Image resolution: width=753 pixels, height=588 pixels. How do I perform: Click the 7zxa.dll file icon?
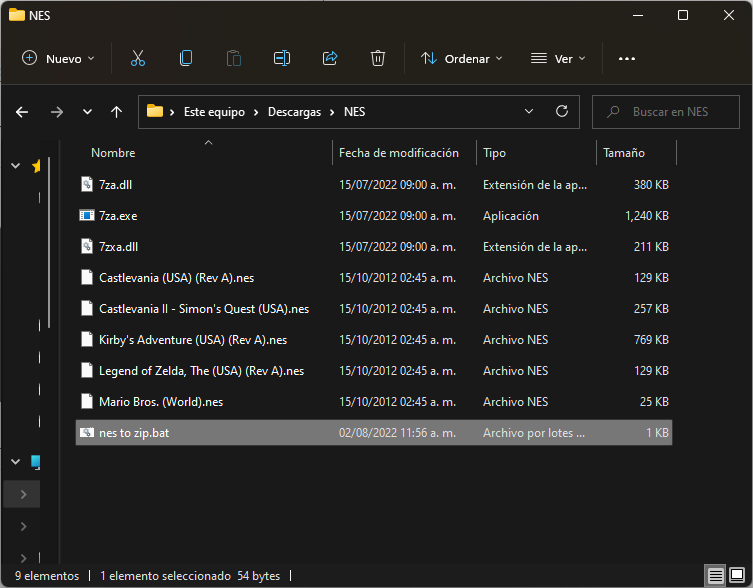87,246
